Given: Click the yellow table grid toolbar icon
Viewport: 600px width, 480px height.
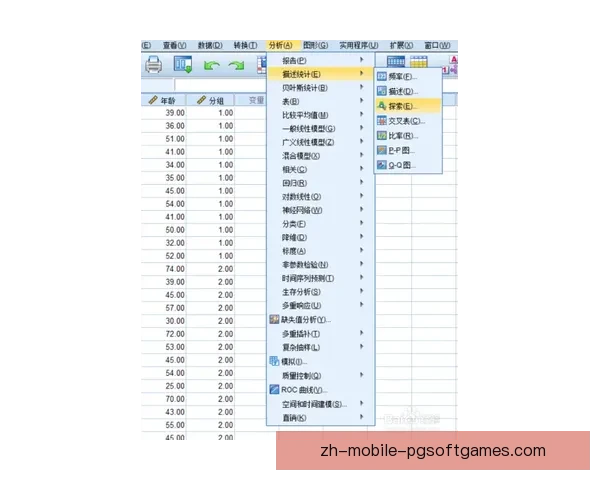Looking at the screenshot, I should [x=419, y=61].
